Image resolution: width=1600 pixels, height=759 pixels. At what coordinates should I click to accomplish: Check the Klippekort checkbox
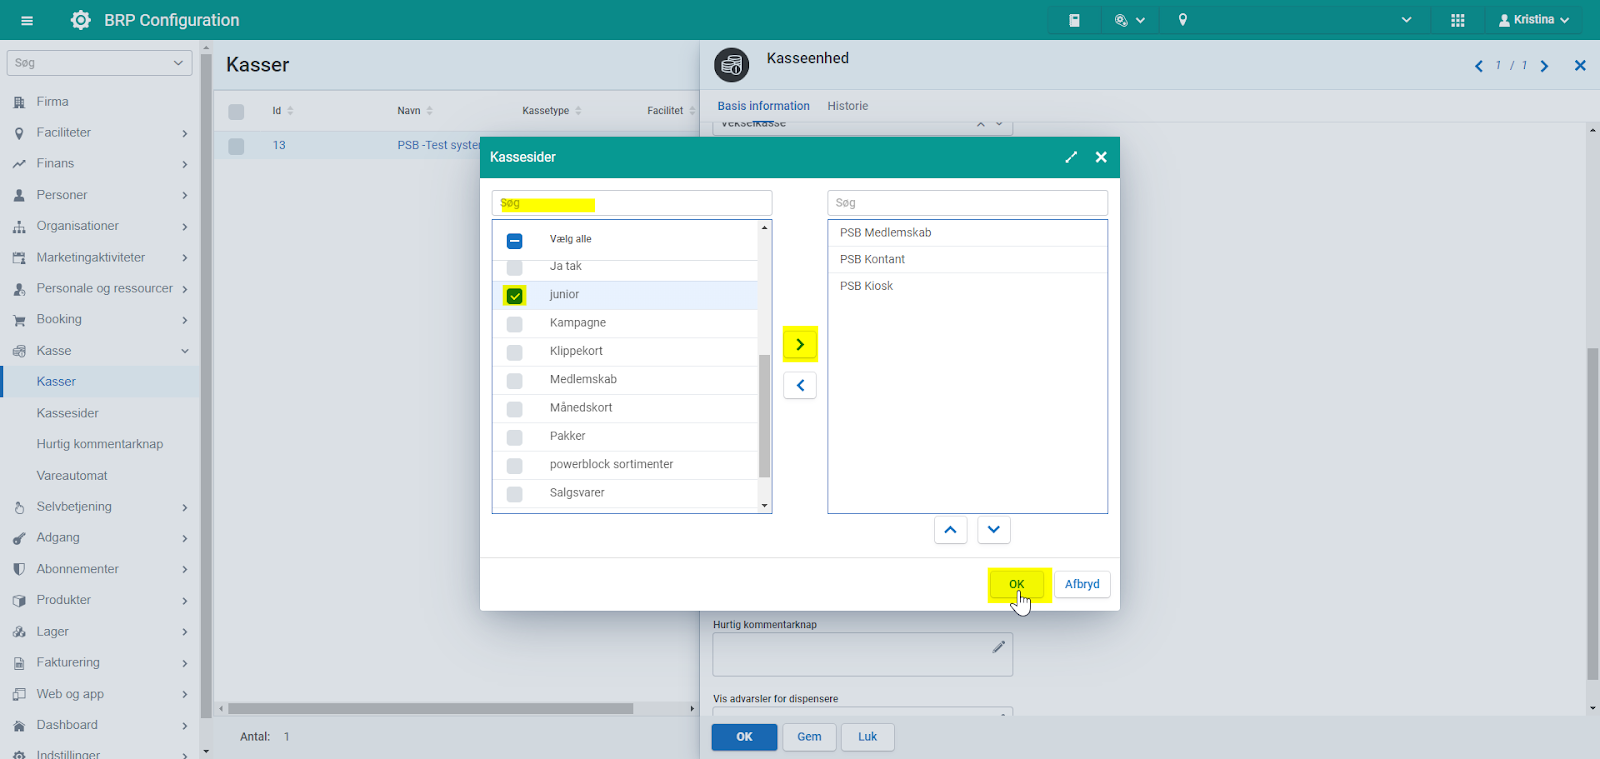(x=515, y=352)
